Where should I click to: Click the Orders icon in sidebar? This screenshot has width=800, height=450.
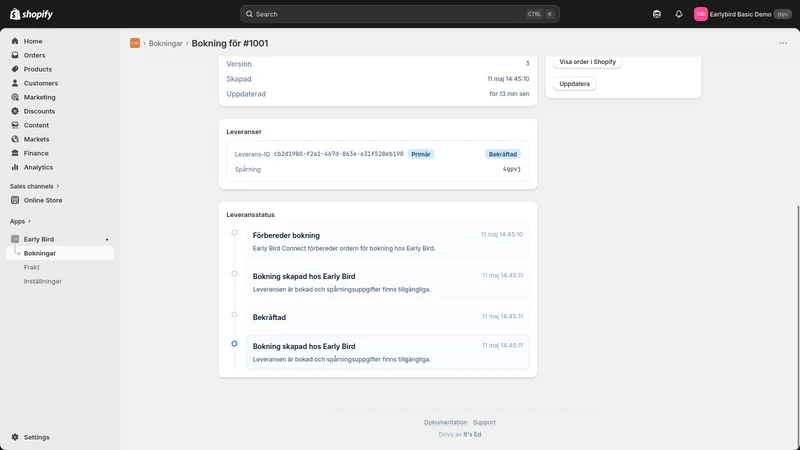pos(15,55)
